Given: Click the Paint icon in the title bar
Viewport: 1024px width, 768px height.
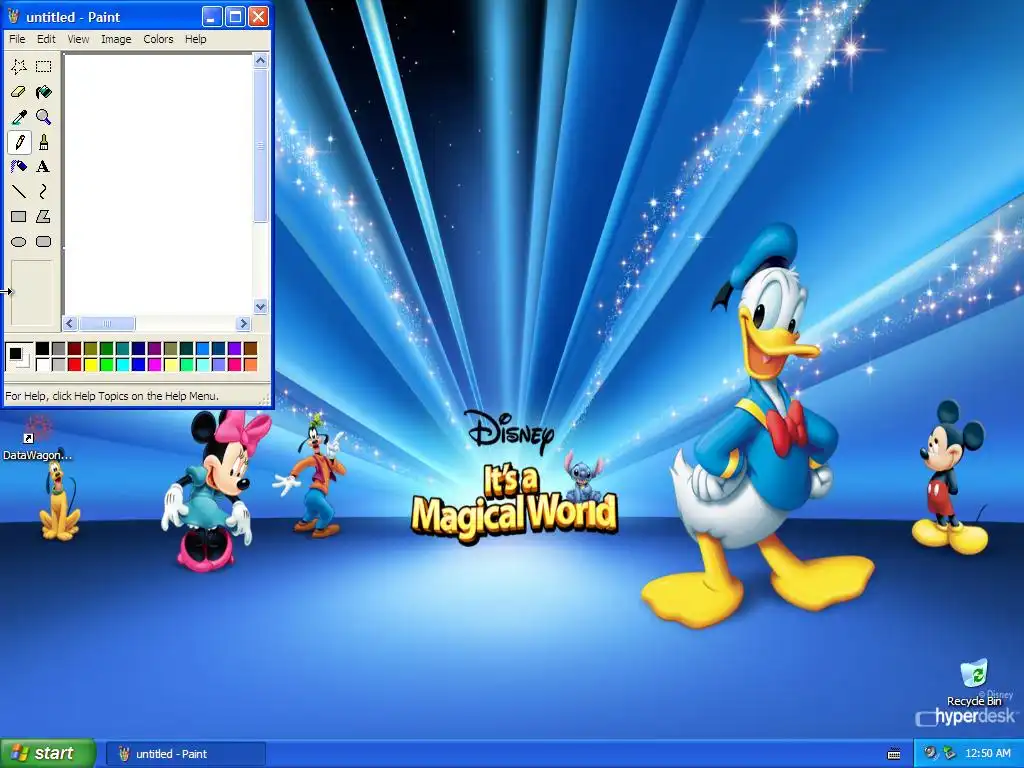Looking at the screenshot, I should coord(13,16).
